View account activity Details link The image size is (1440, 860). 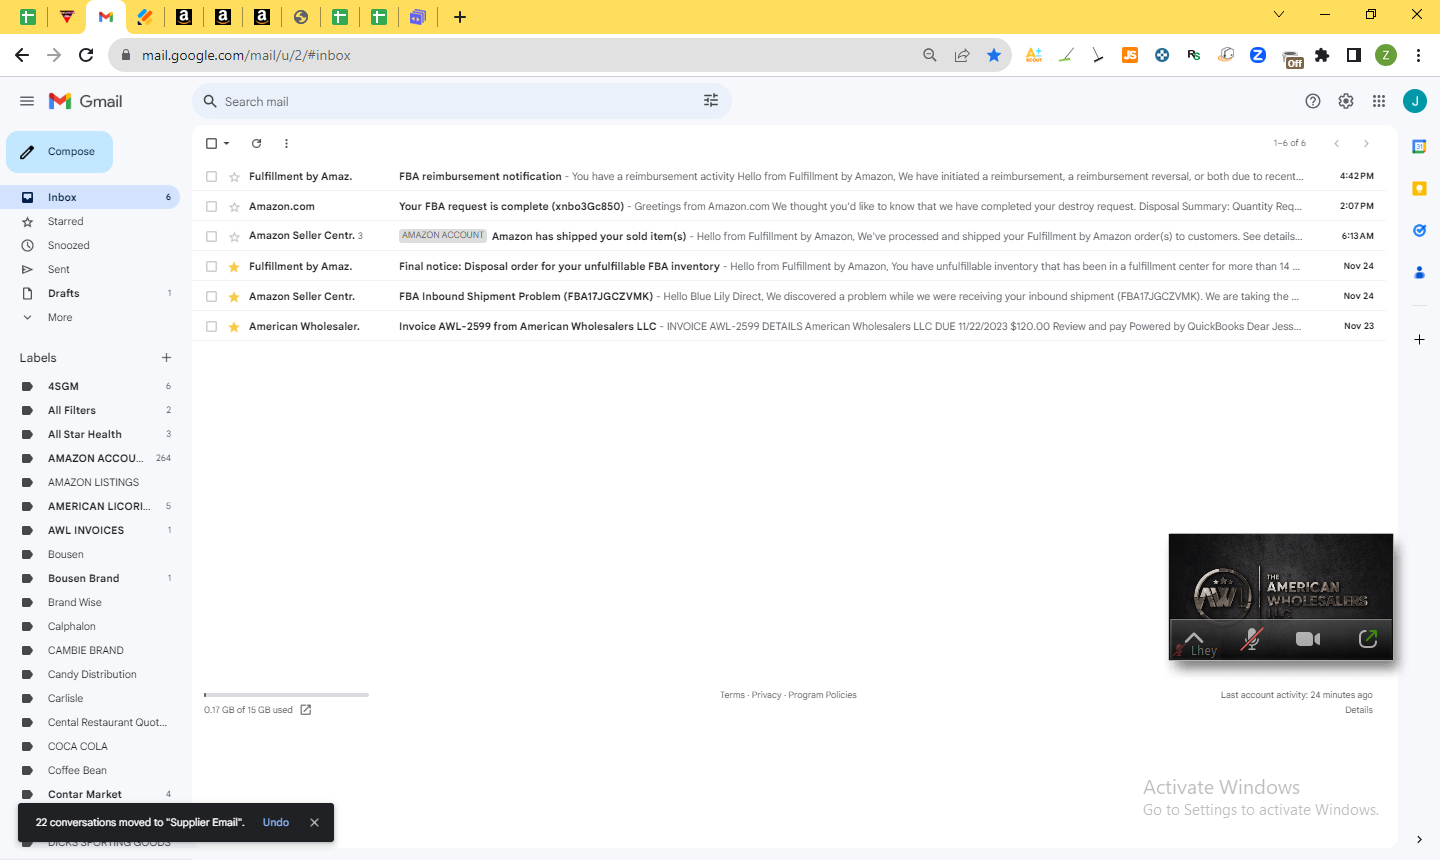[1359, 710]
